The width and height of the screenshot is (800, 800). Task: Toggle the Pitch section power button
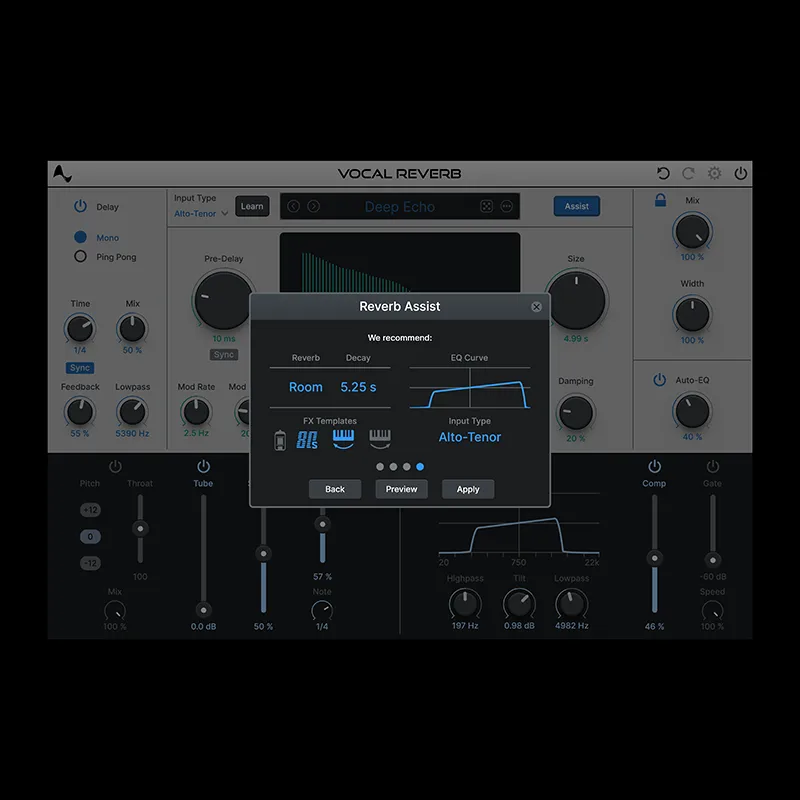pos(115,466)
